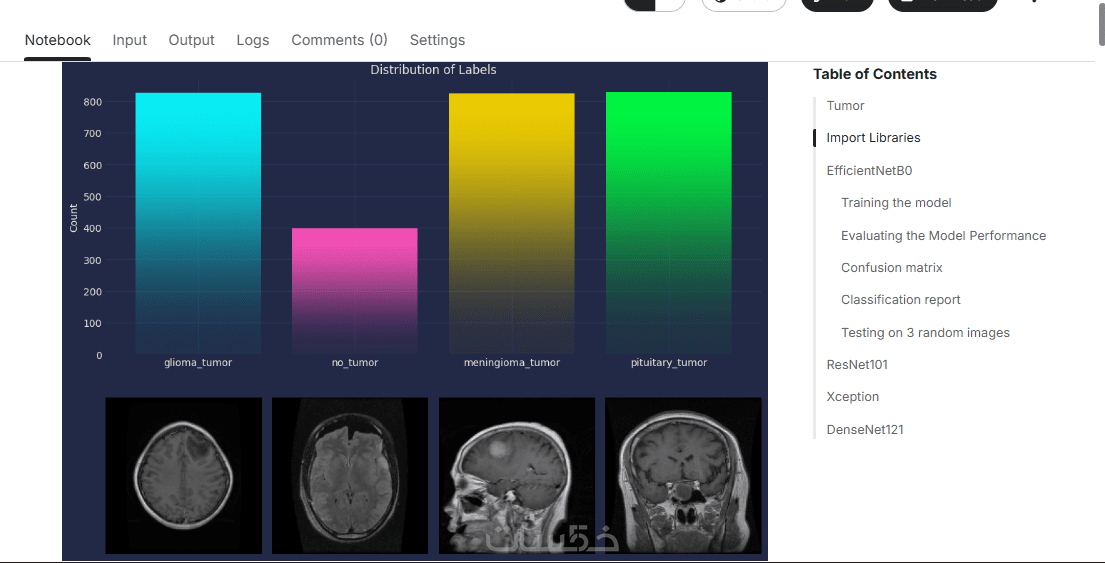This screenshot has height=563, width=1105.
Task: Jump to the Confusion matrix subsection
Action: click(891, 268)
